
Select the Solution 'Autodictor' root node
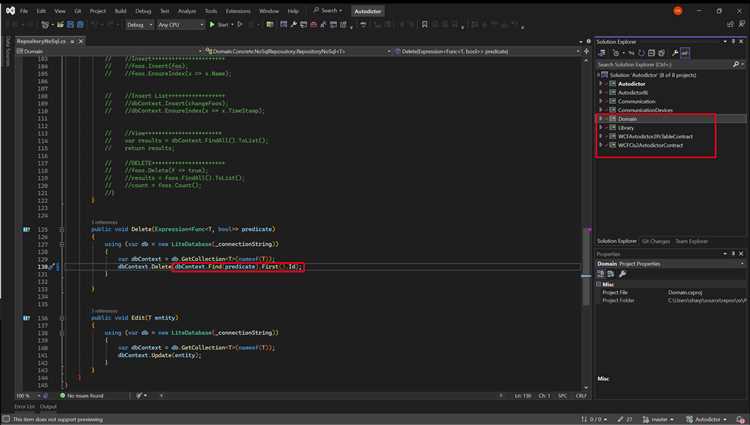(x=652, y=75)
